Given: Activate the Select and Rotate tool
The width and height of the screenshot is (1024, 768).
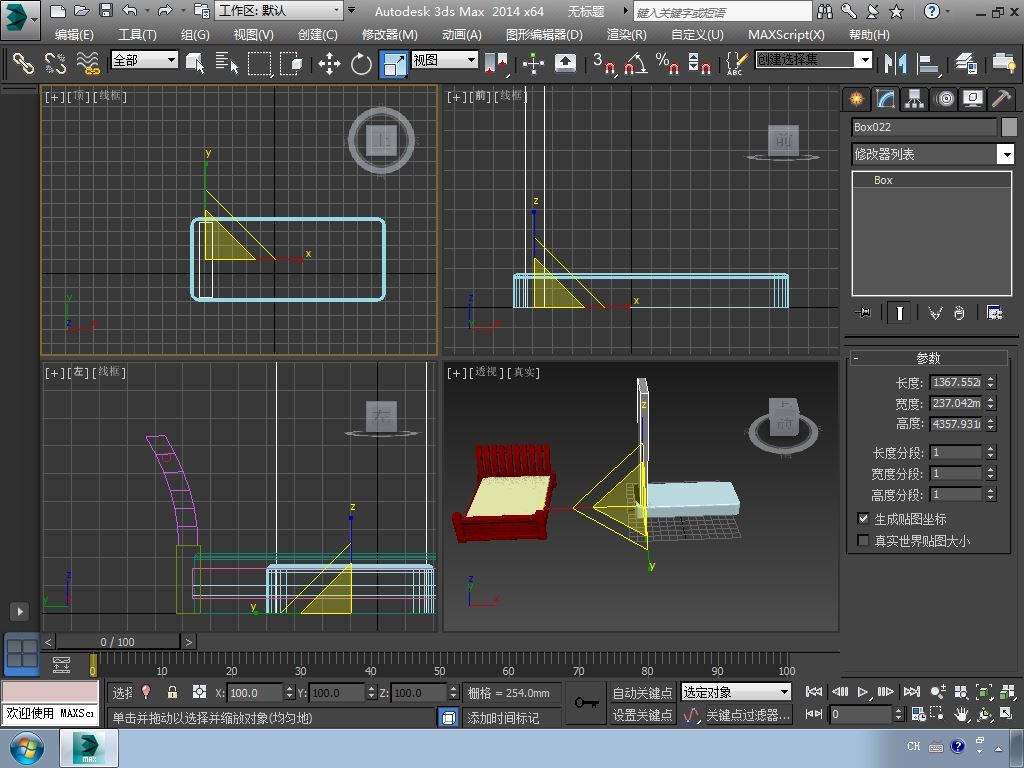Looking at the screenshot, I should click(361, 63).
